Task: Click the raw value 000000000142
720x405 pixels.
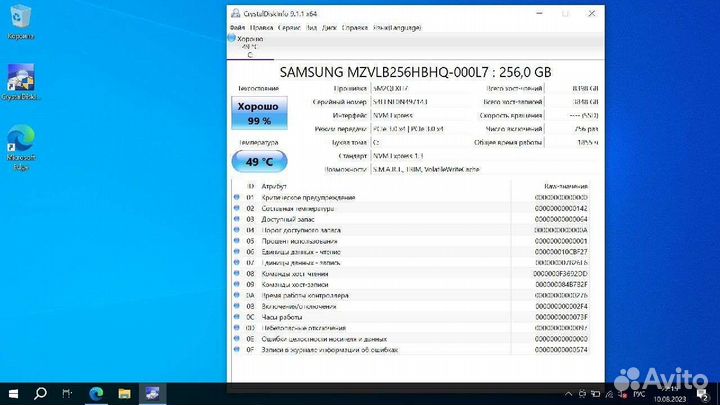Action: pyautogui.click(x=561, y=208)
